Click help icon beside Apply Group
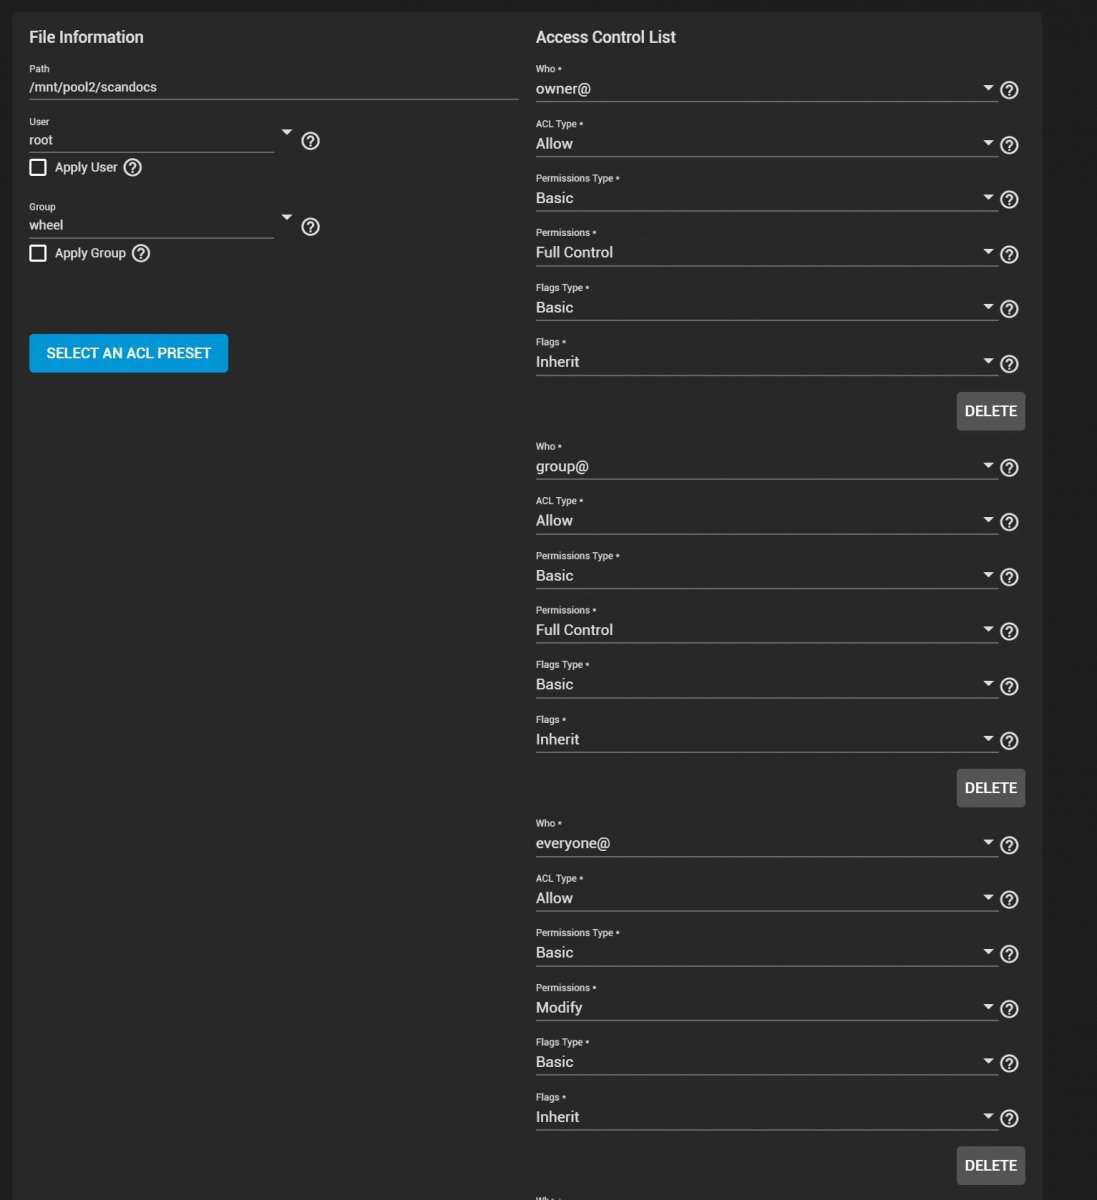The height and width of the screenshot is (1200, 1097). 141,253
